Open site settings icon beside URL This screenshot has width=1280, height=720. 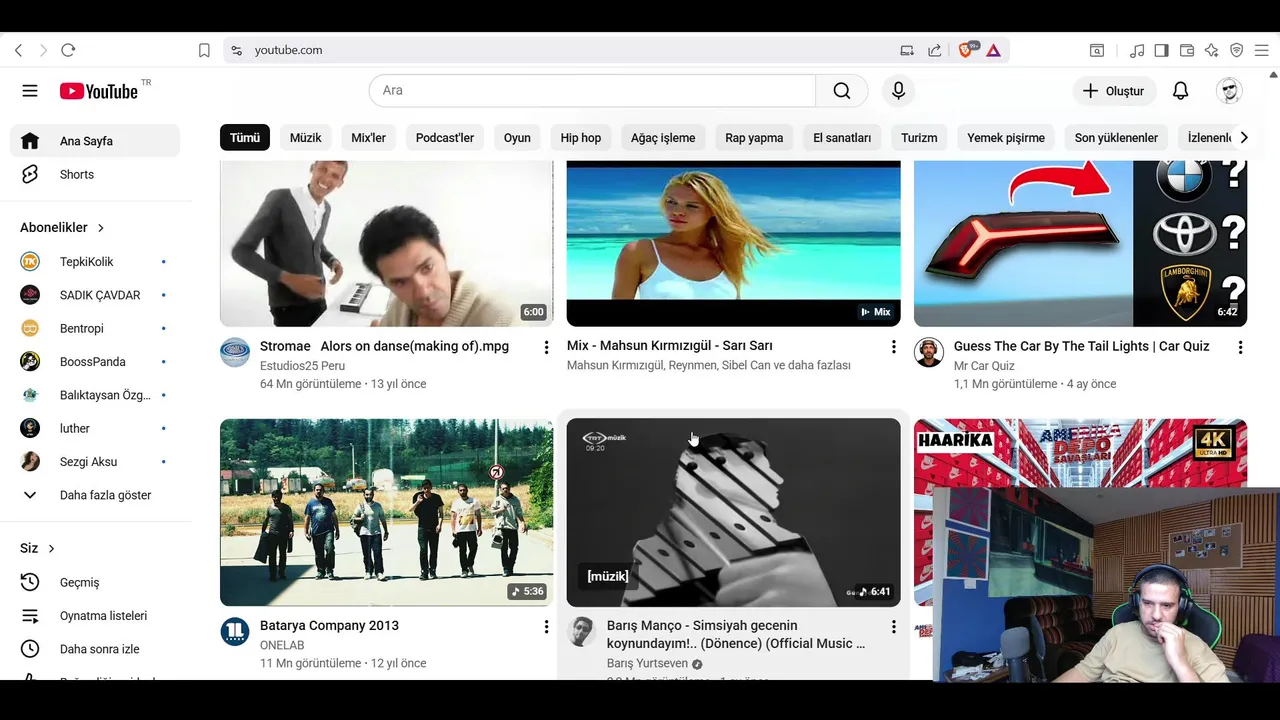point(236,50)
